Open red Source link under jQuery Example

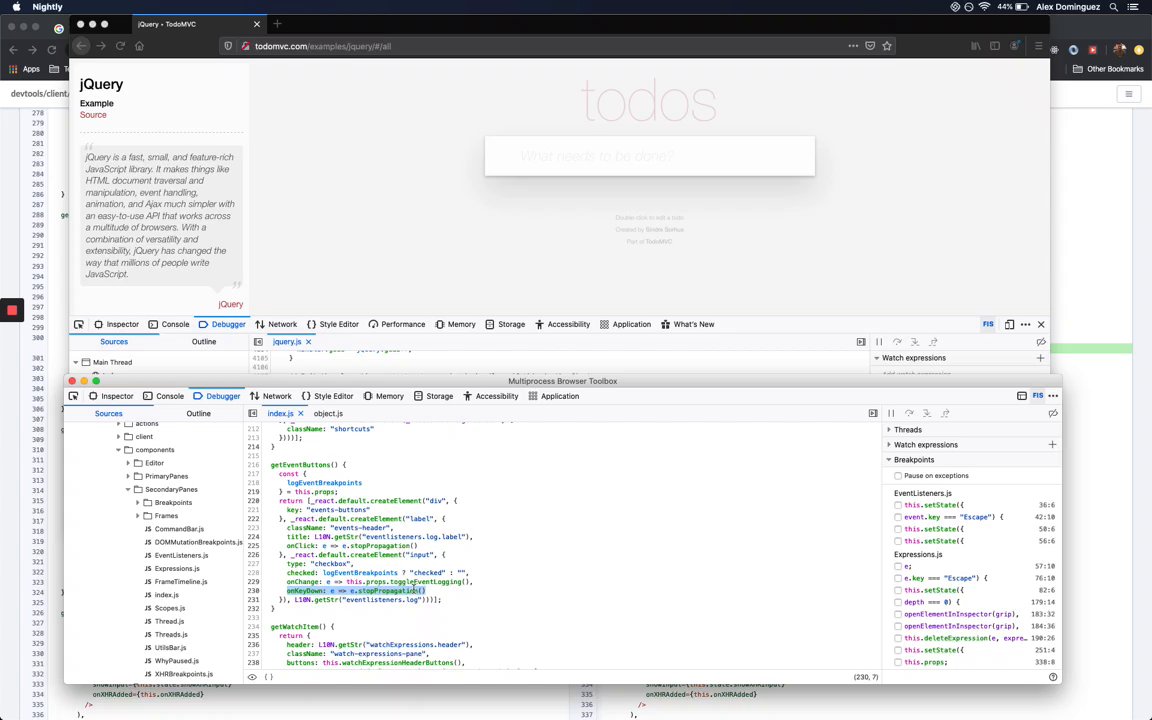click(93, 115)
